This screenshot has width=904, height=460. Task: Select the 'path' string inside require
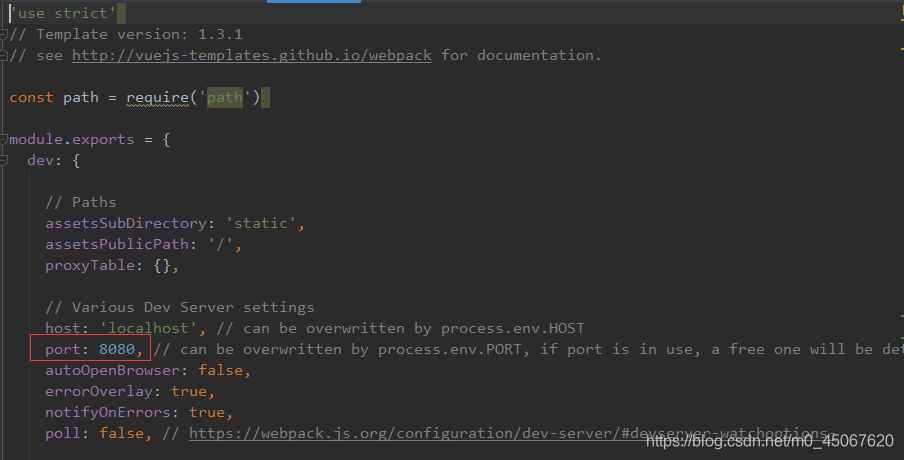tap(224, 97)
